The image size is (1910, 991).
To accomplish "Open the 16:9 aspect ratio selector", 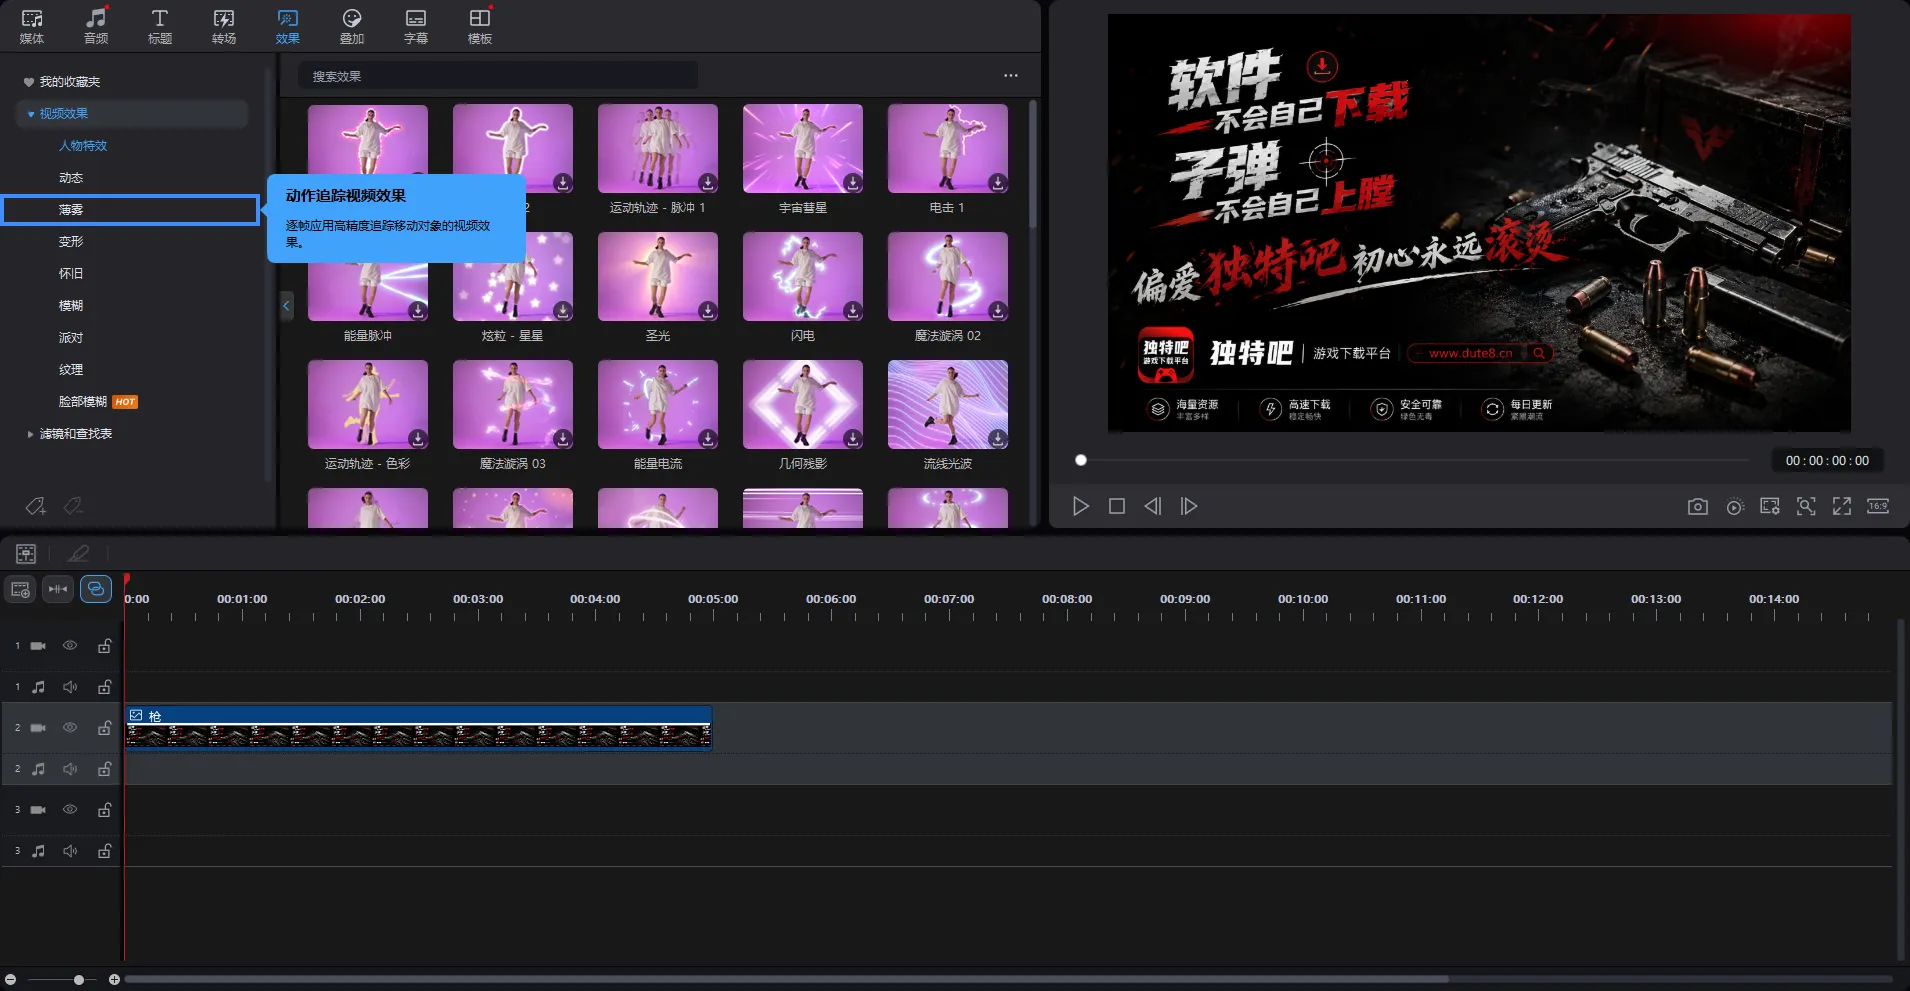I will pos(1878,506).
